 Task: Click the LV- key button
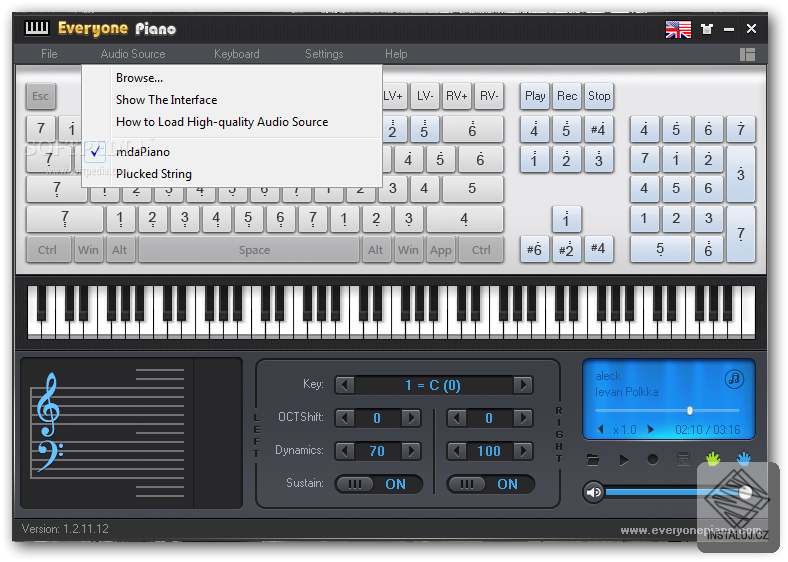pos(425,96)
